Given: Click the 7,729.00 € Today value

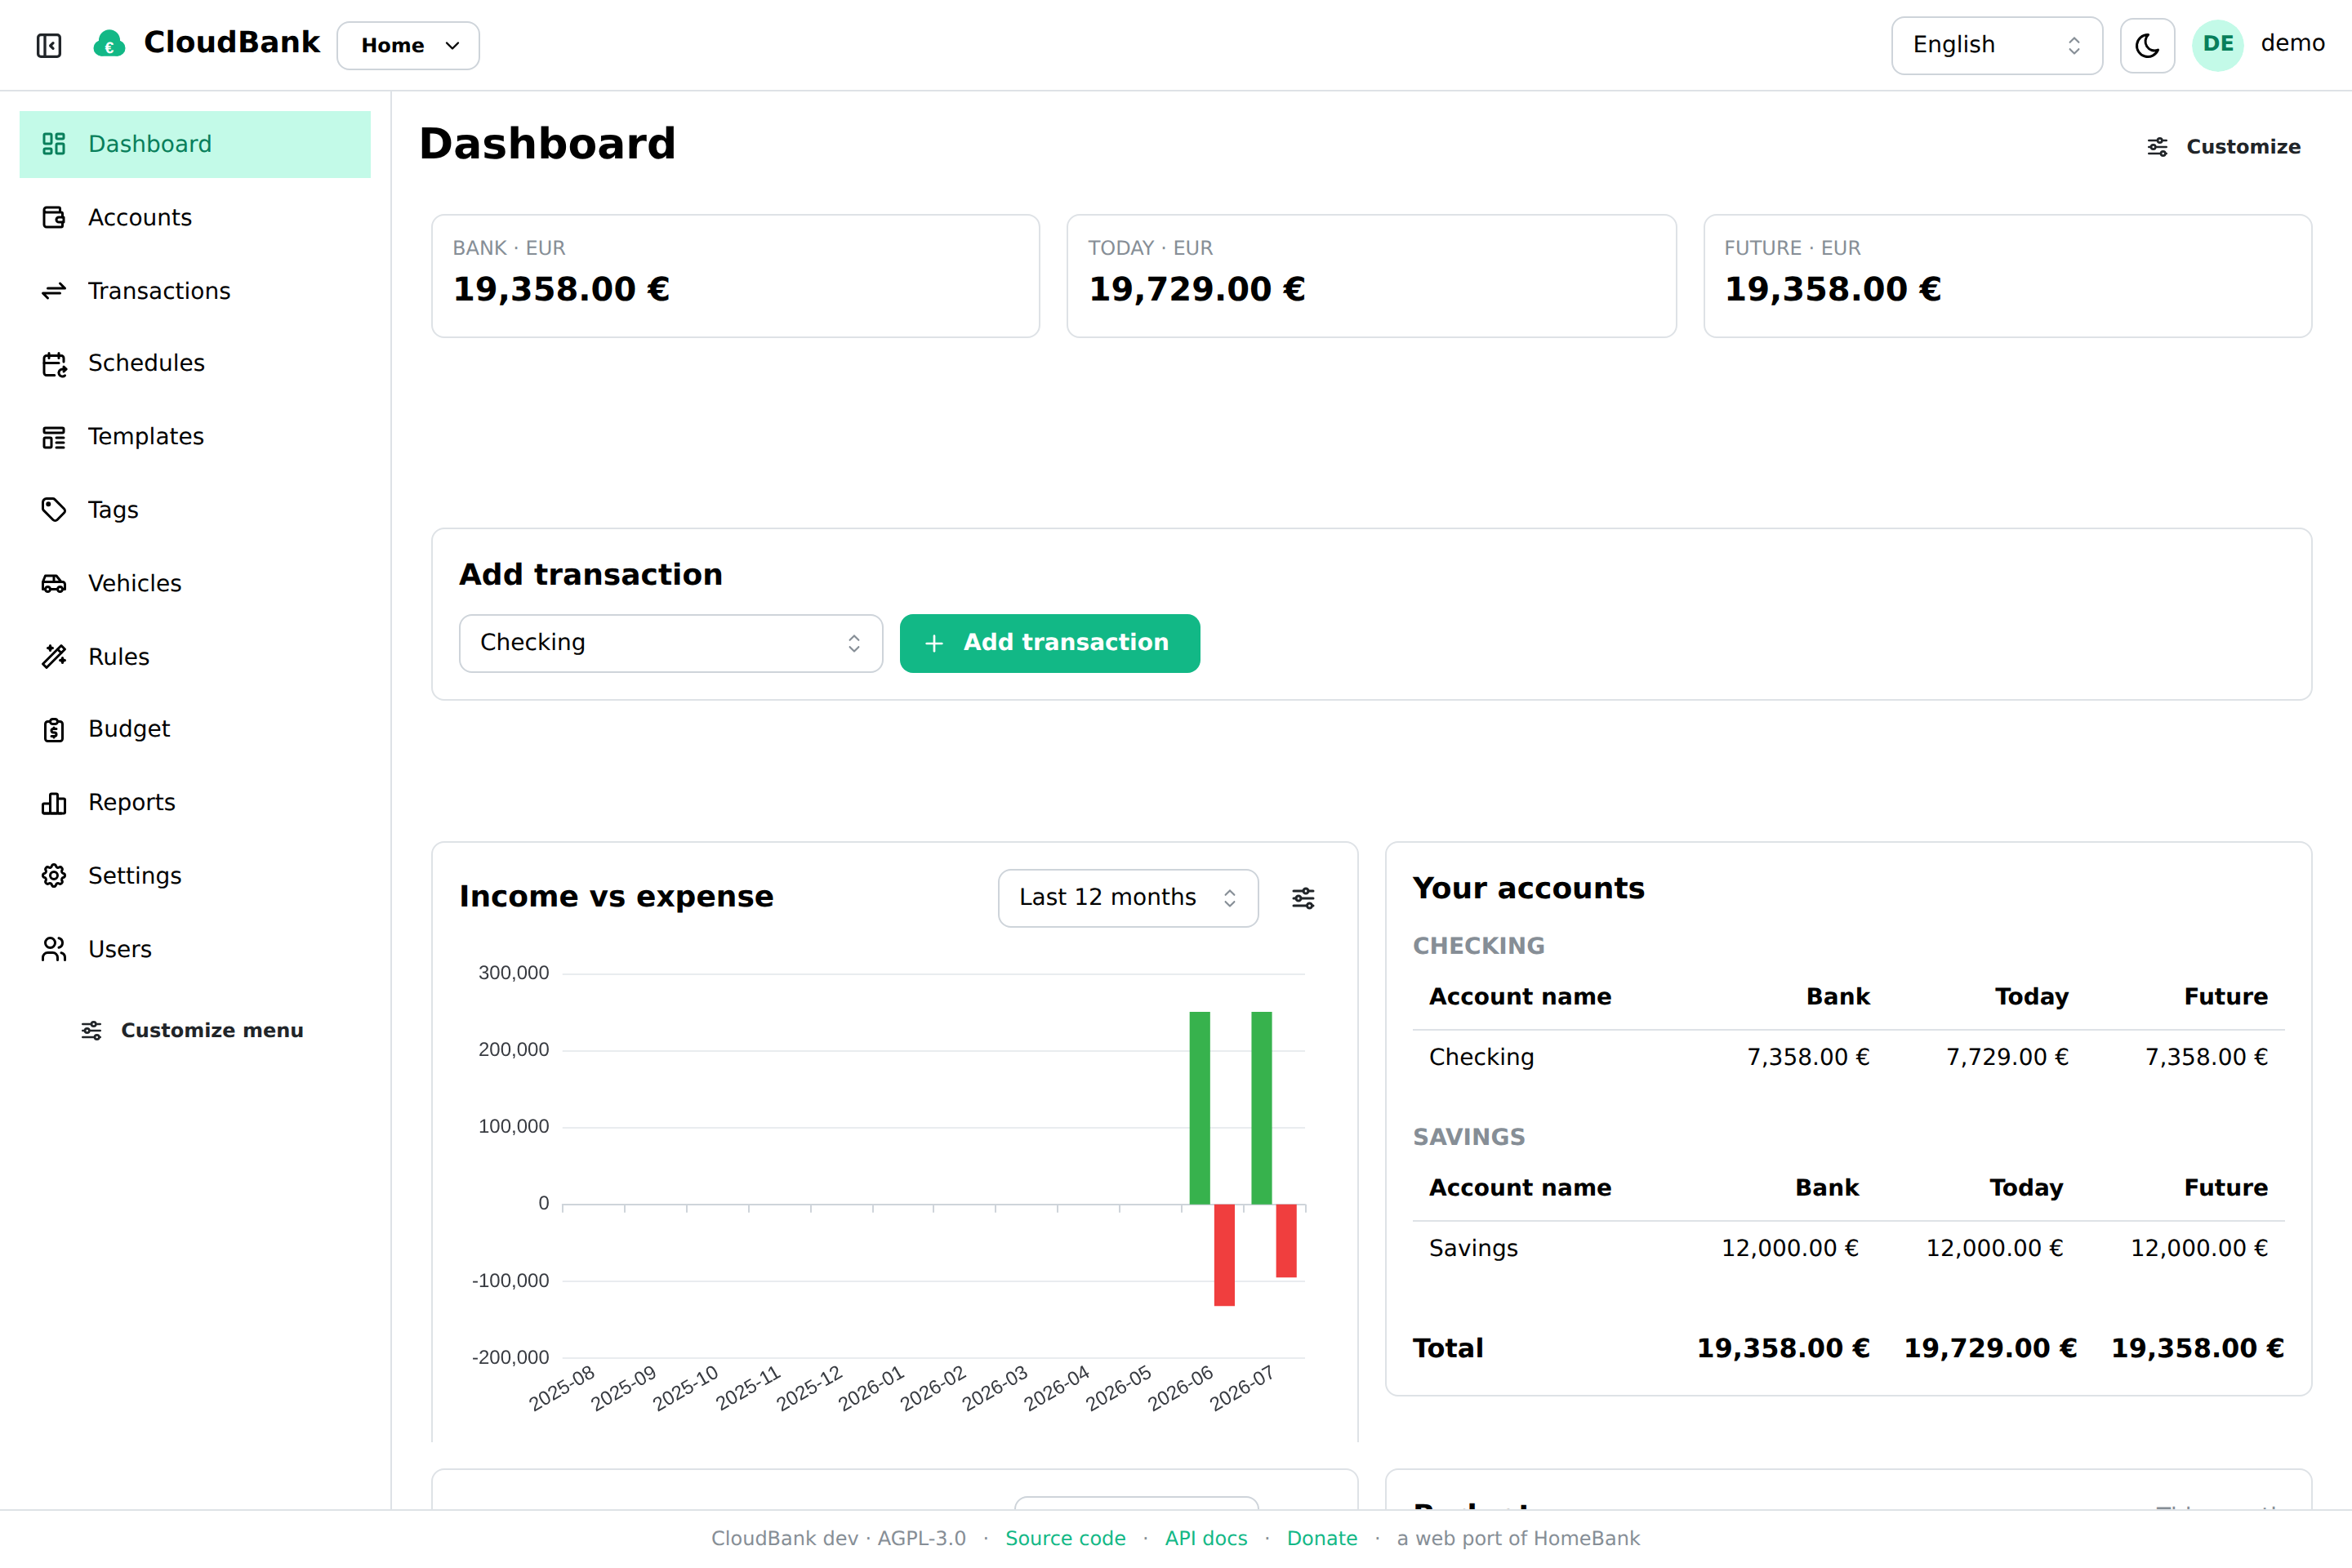Looking at the screenshot, I should click(2007, 1057).
